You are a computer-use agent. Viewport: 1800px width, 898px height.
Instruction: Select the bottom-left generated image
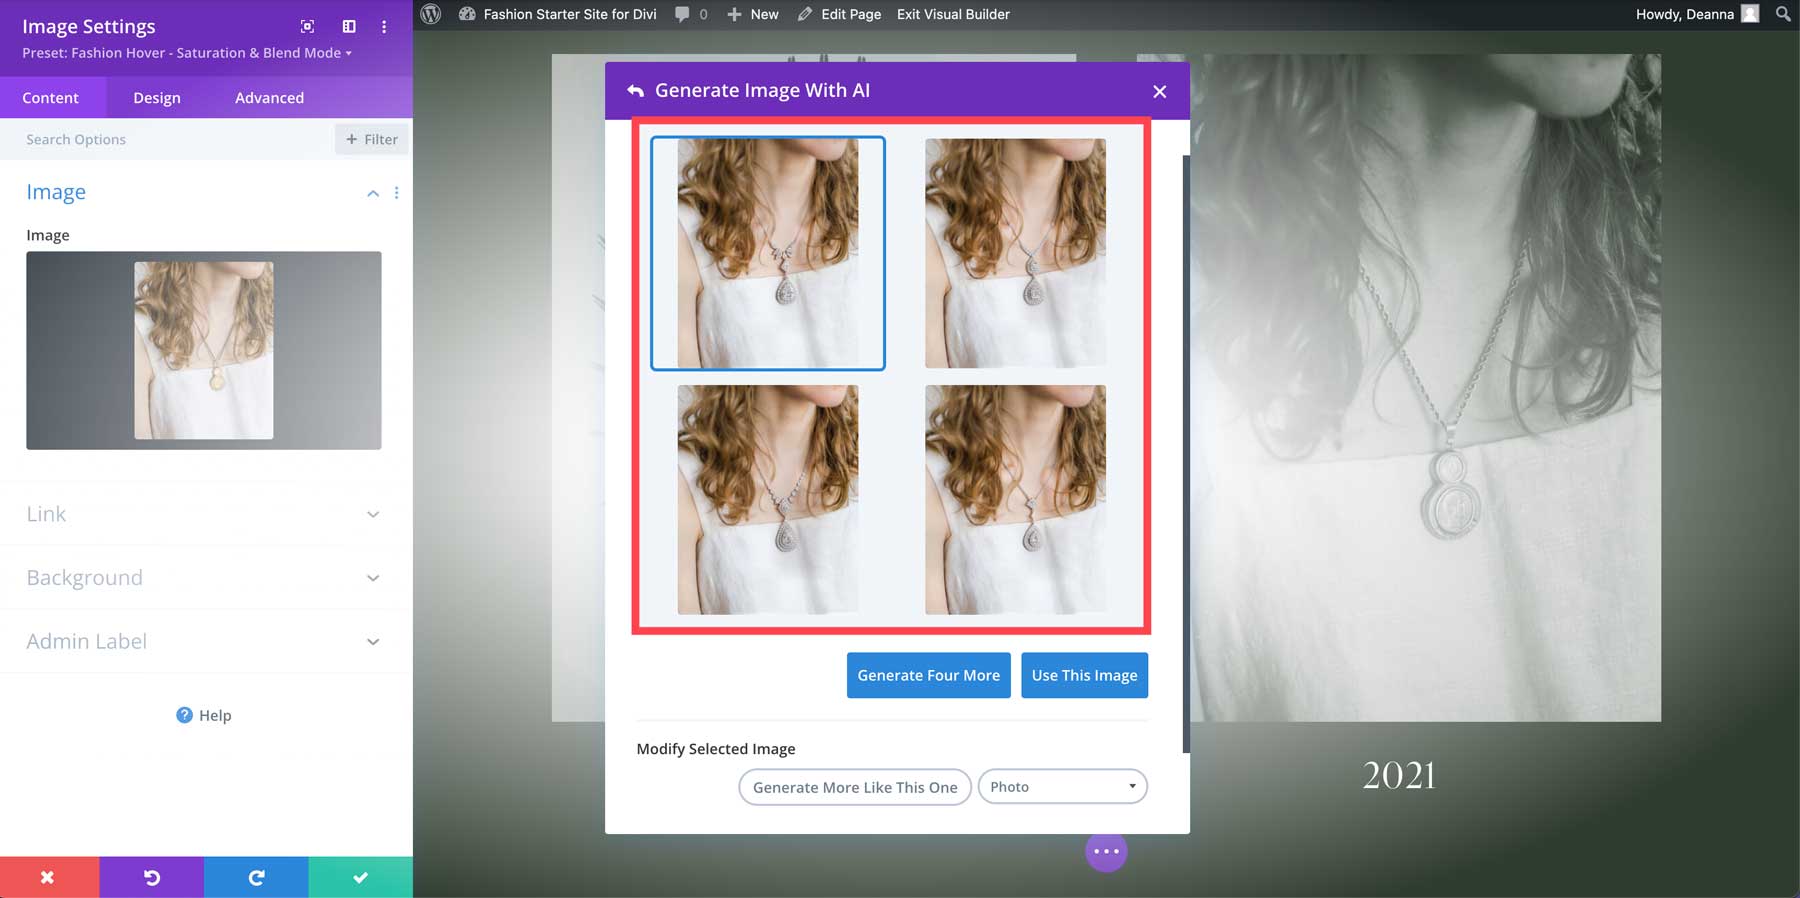coord(767,499)
